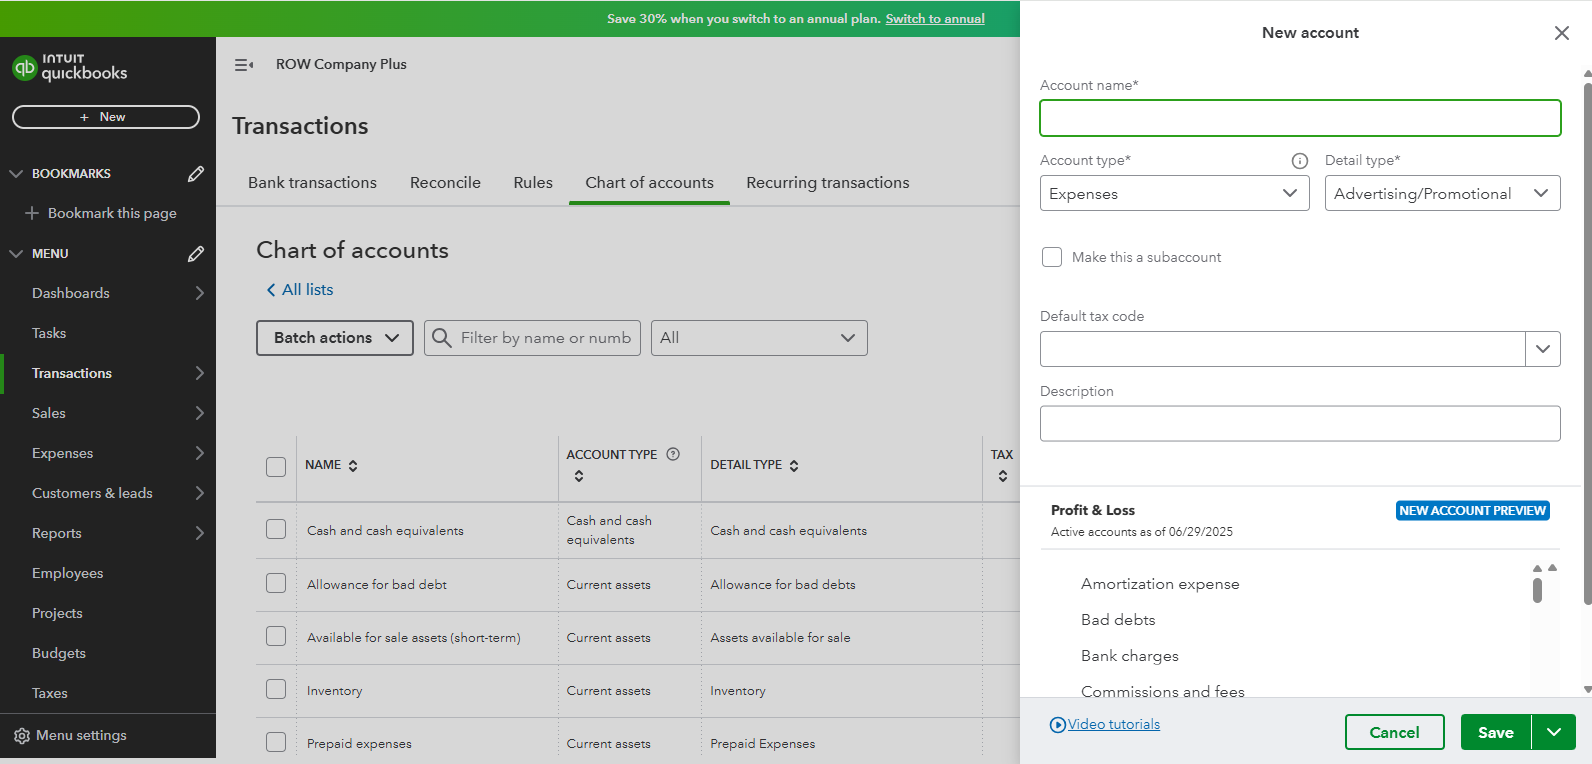Open the Batch actions dropdown
This screenshot has height=764, width=1592.
point(335,338)
